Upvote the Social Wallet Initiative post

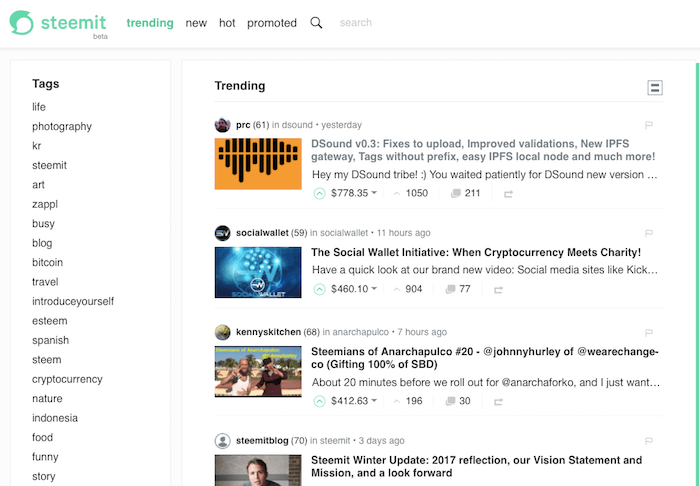[x=319, y=289]
